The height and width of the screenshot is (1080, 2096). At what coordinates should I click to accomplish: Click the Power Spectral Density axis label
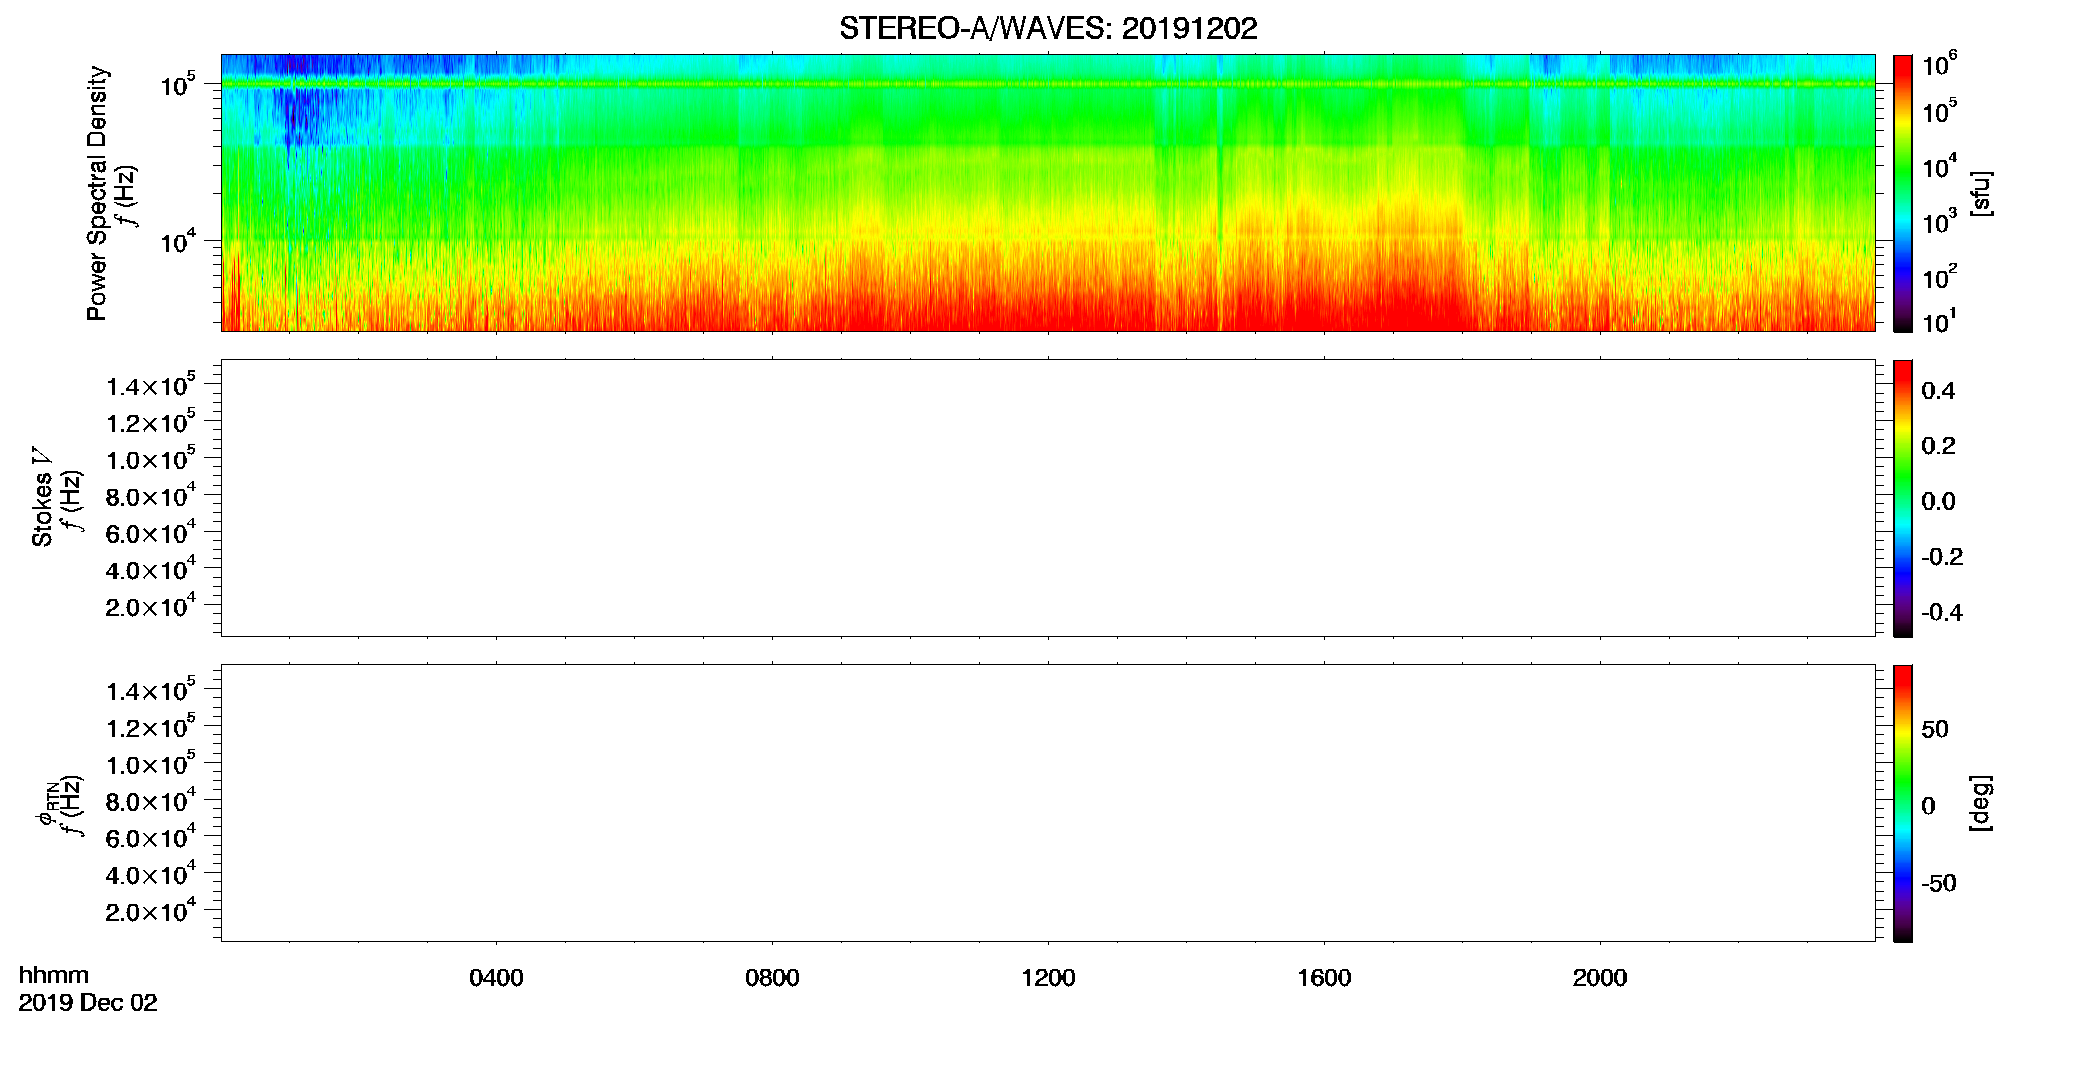[x=97, y=193]
